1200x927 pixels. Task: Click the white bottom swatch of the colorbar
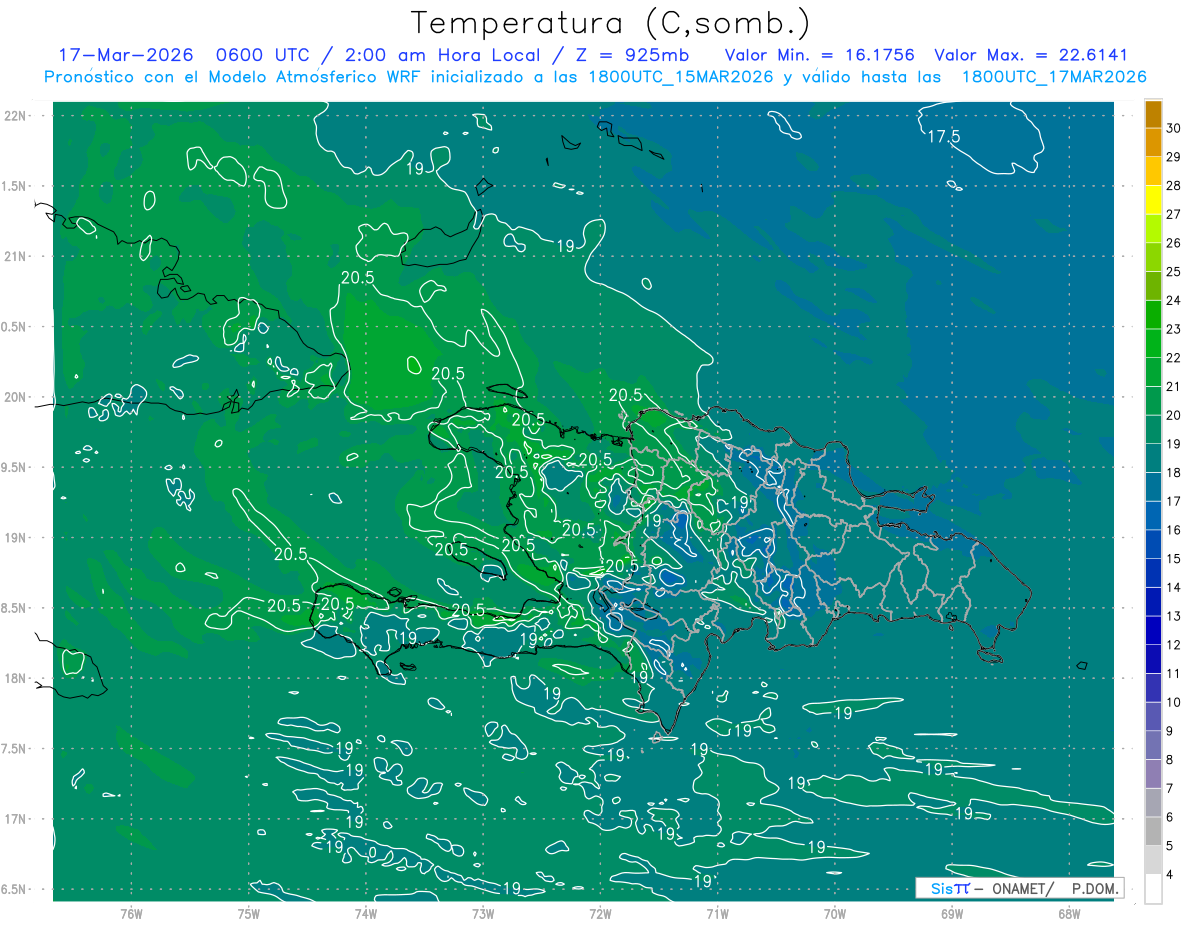pyautogui.click(x=1153, y=889)
